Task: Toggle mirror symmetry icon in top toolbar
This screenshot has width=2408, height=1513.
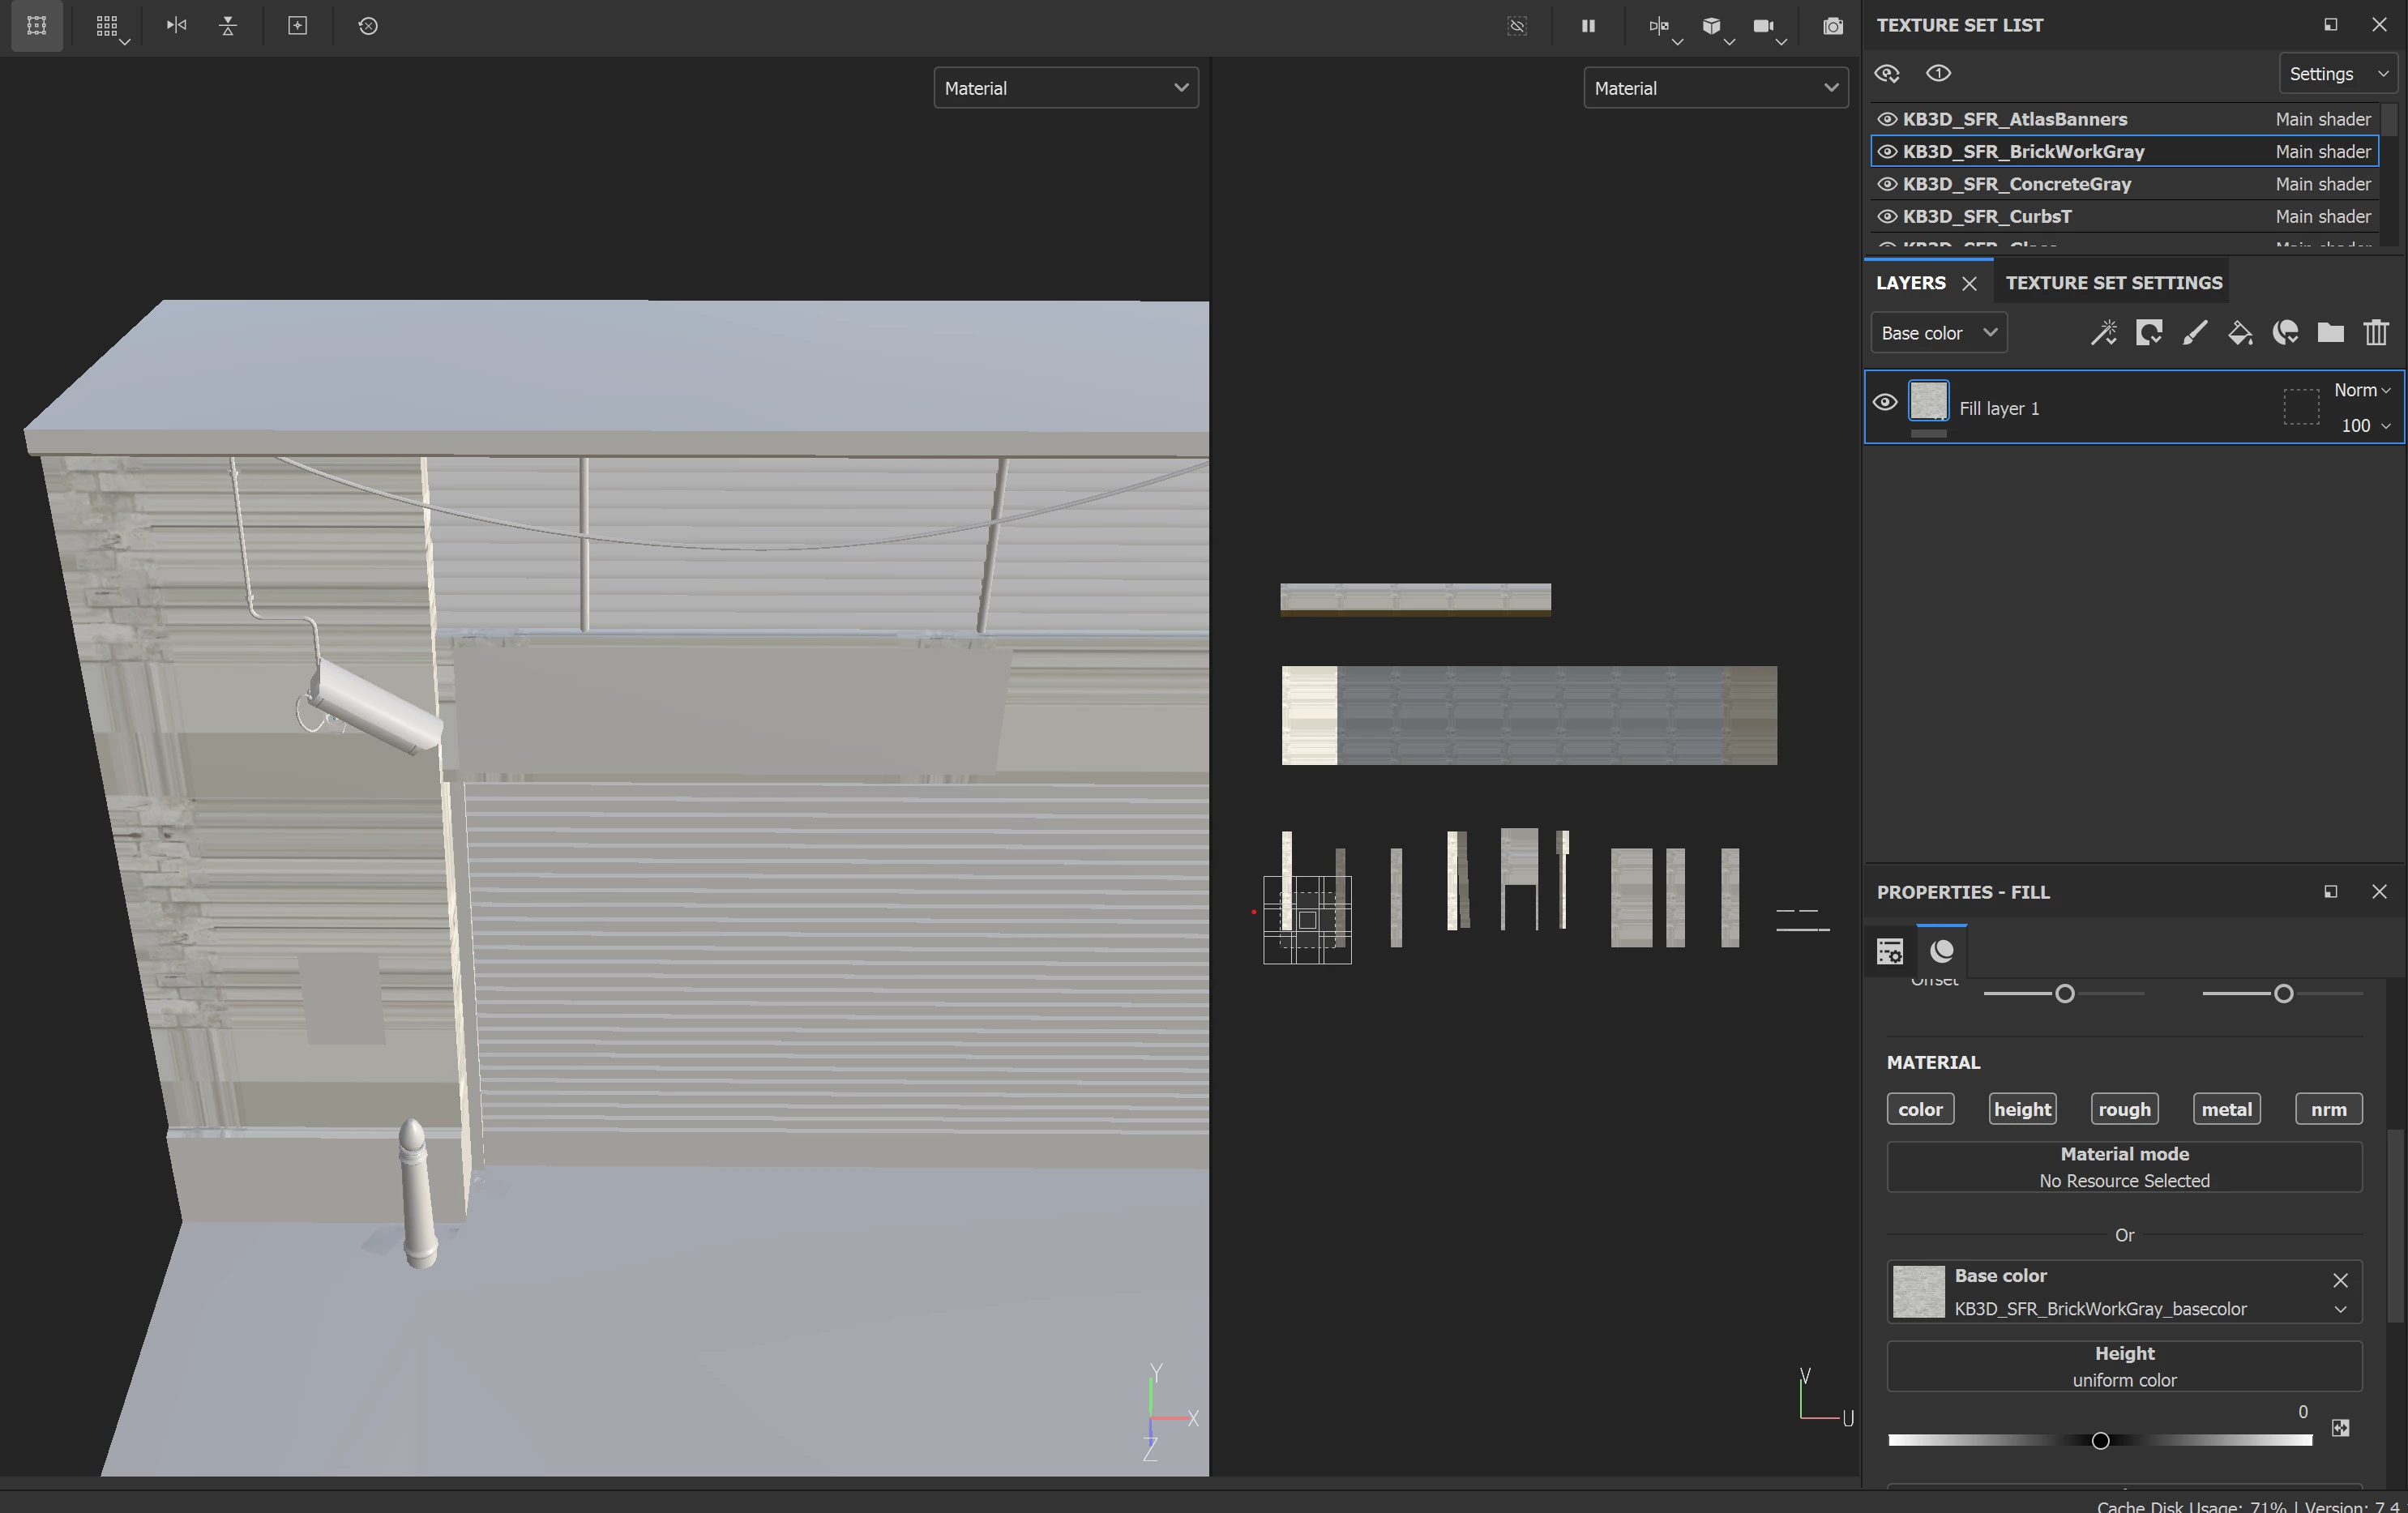Action: tap(1658, 26)
